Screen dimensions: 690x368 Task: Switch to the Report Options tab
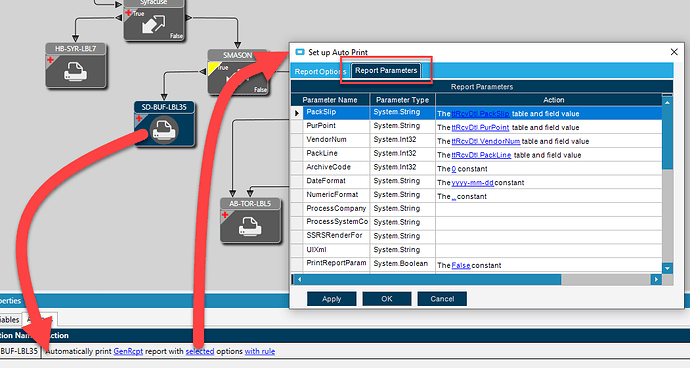[319, 71]
